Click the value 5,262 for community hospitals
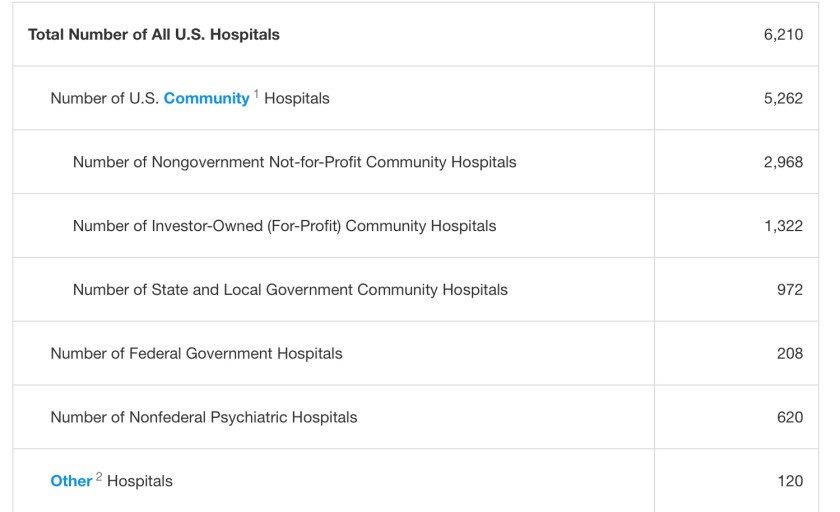 [782, 98]
